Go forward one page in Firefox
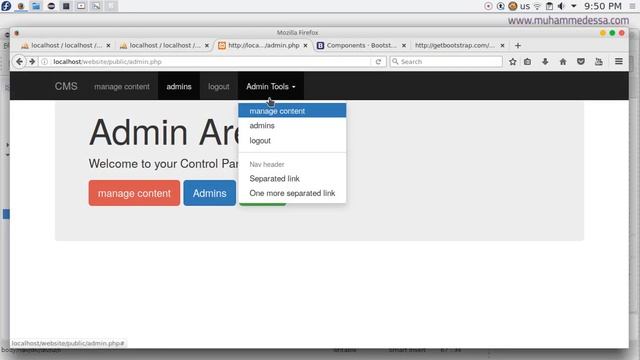This screenshot has width=640, height=360. [x=32, y=62]
